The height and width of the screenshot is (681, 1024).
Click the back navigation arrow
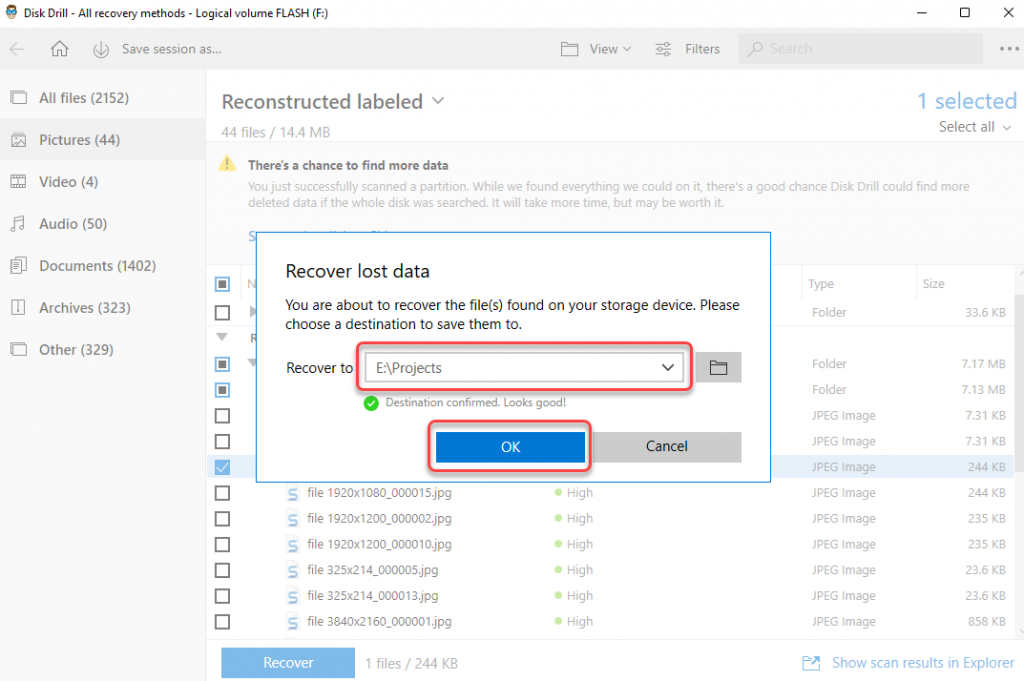[16, 48]
